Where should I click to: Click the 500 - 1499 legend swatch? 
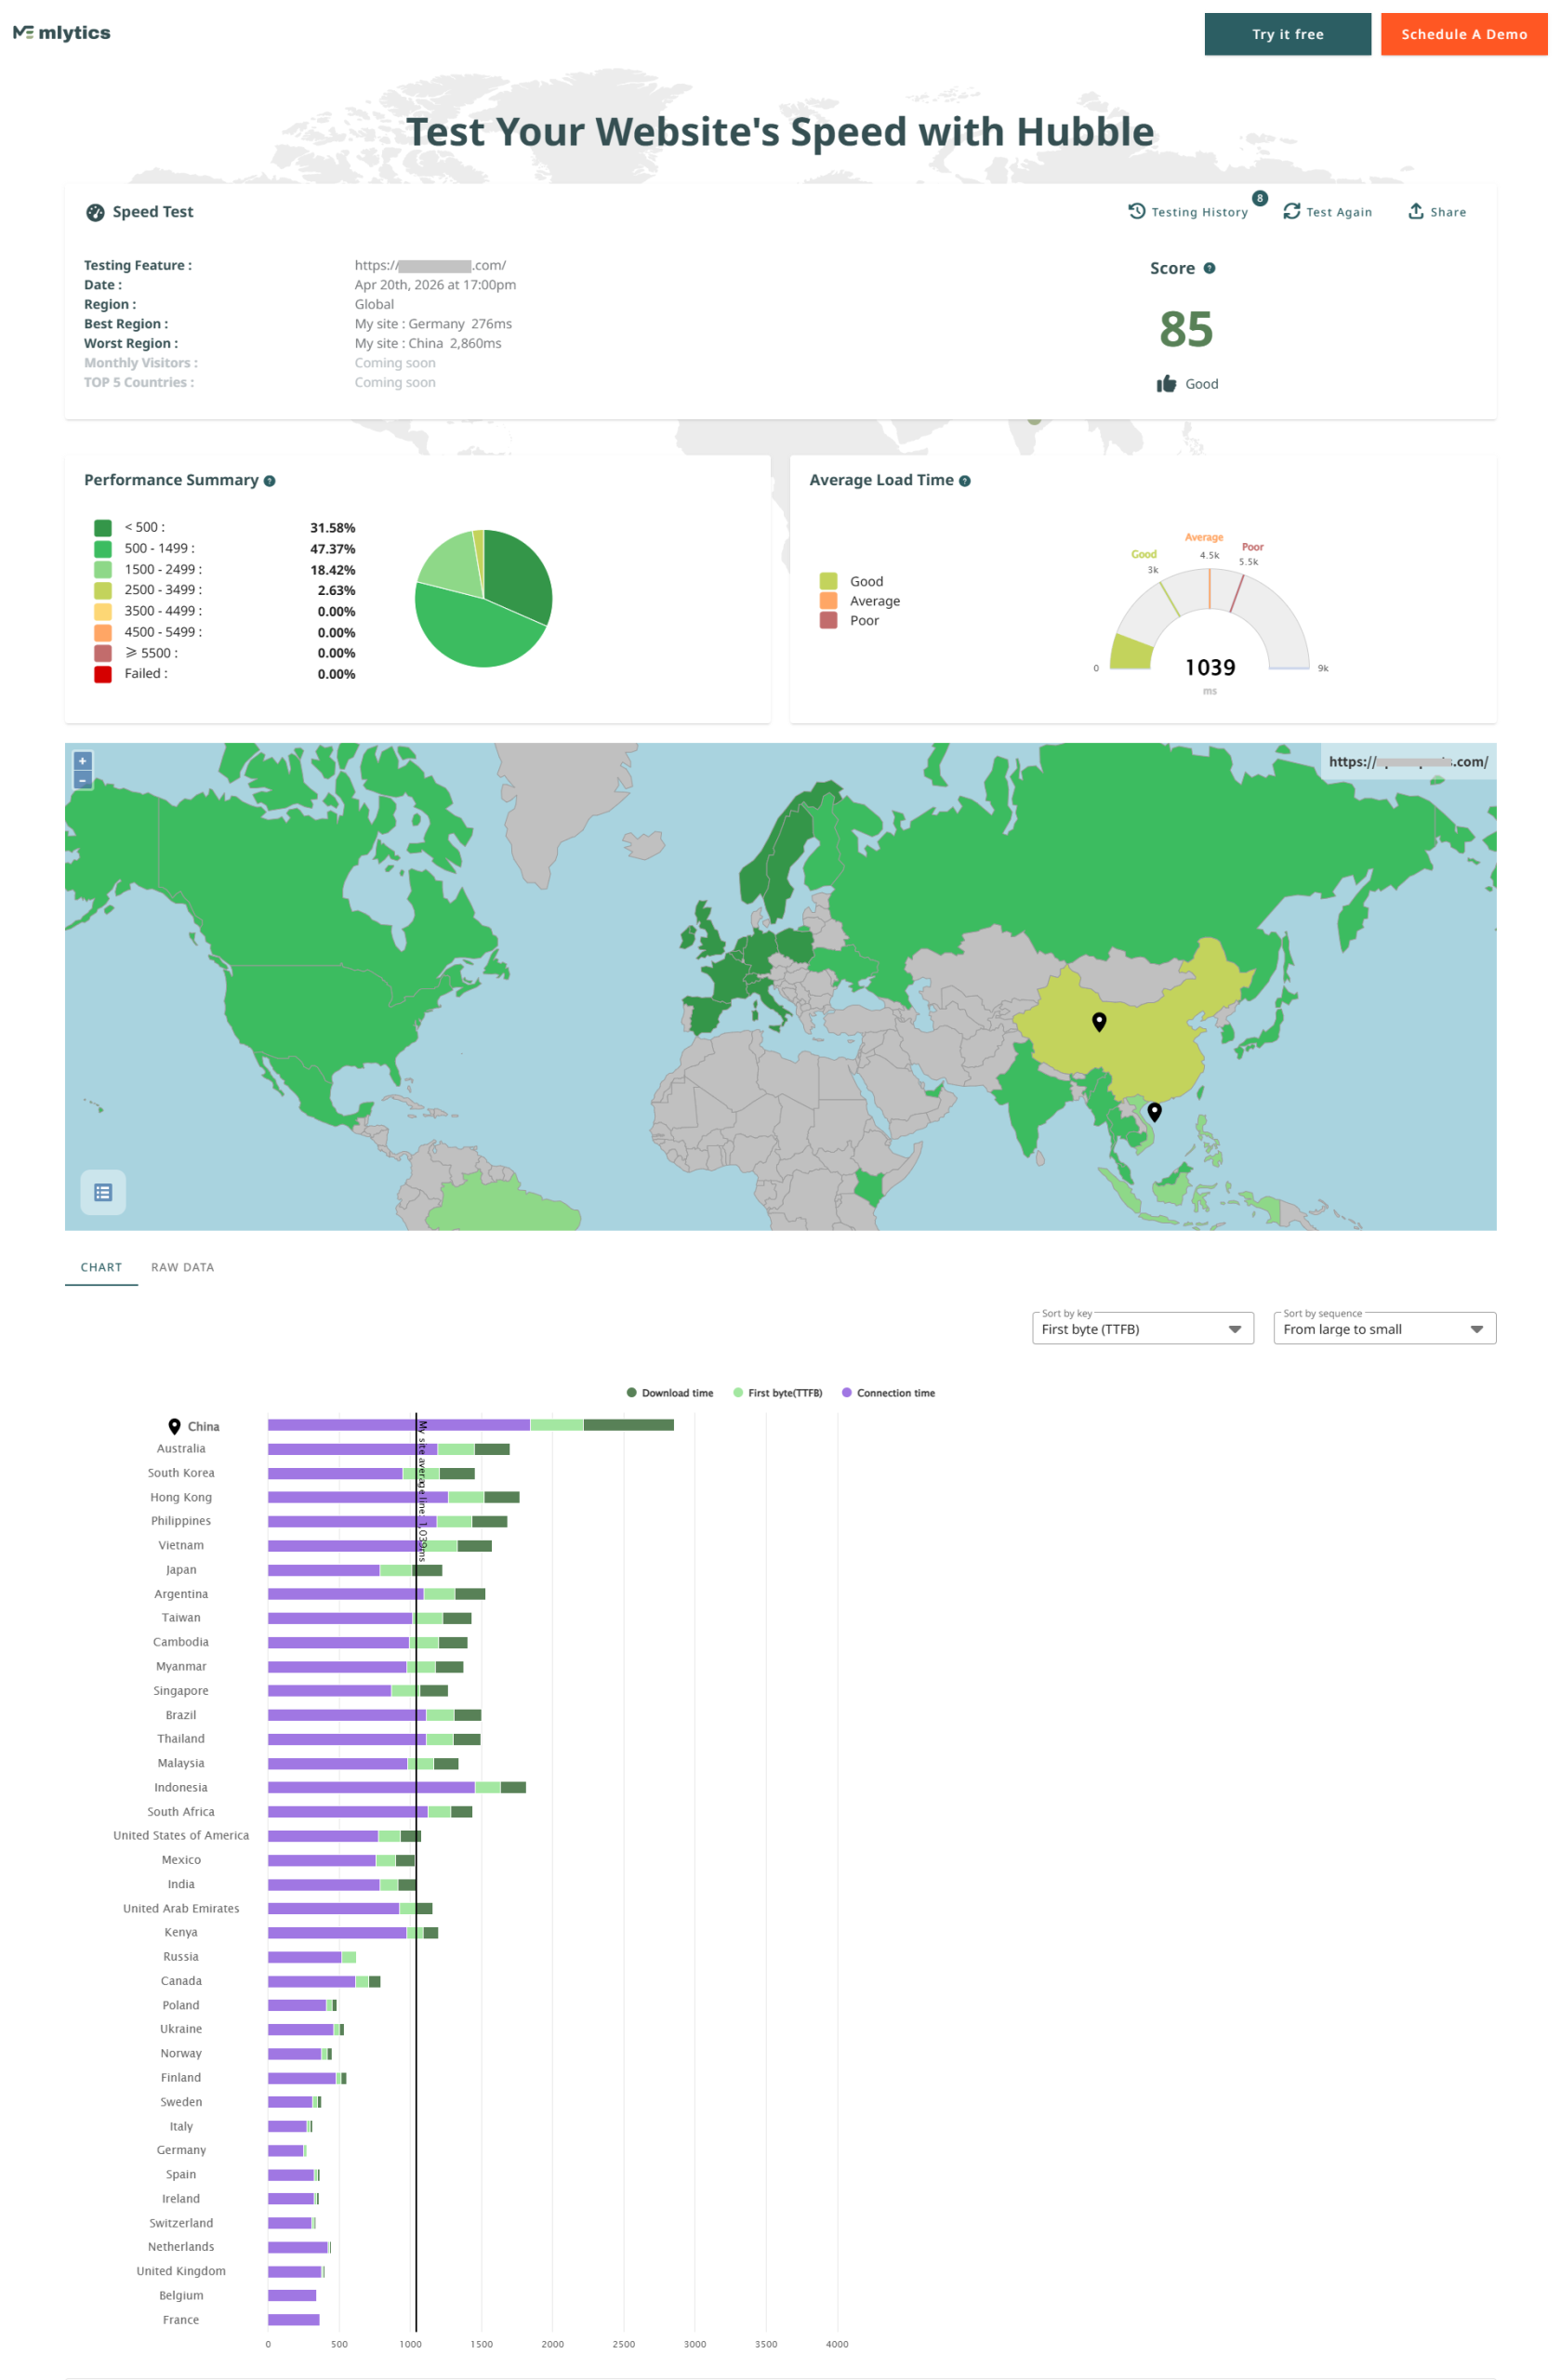103,549
